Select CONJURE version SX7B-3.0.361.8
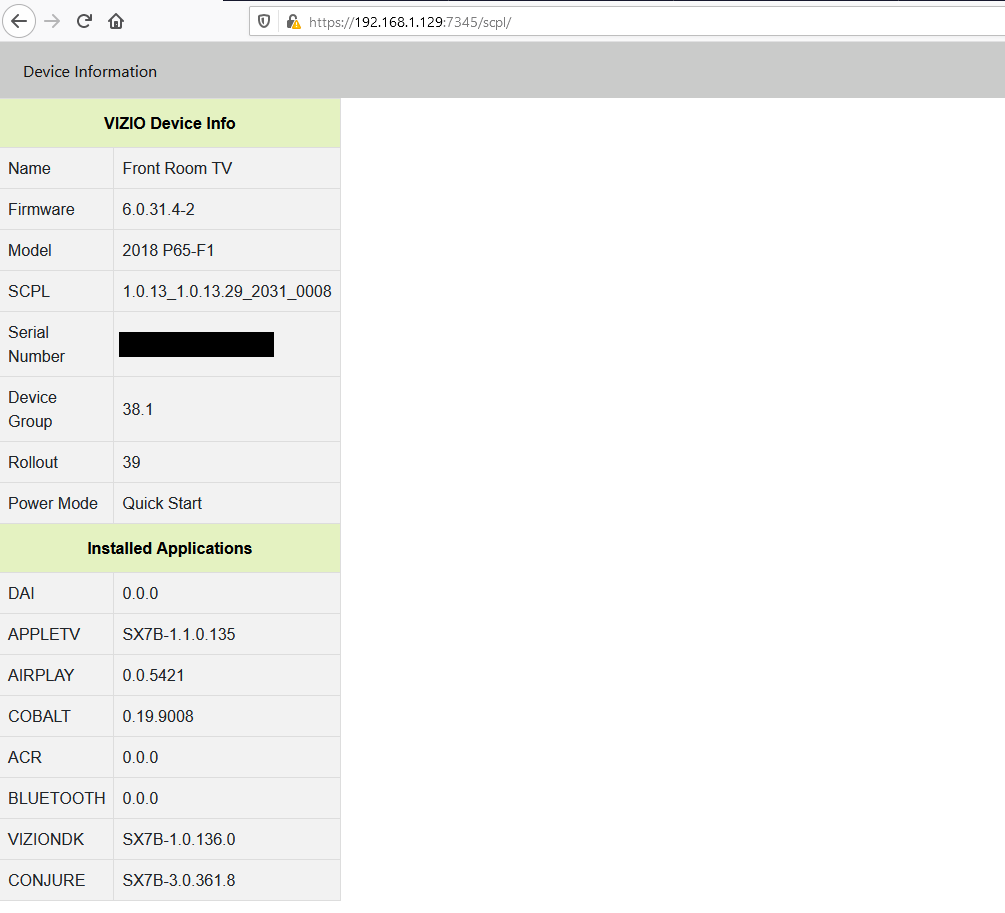This screenshot has width=1005, height=913. tap(179, 880)
